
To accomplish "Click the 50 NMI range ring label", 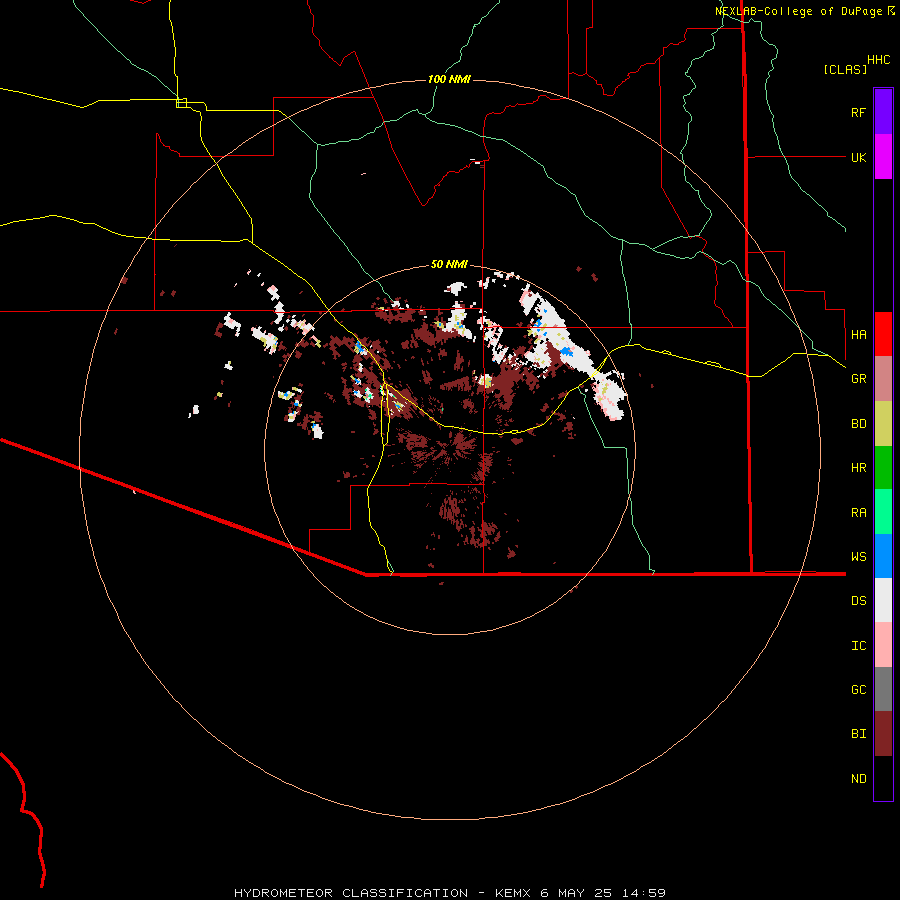I will 449,264.
